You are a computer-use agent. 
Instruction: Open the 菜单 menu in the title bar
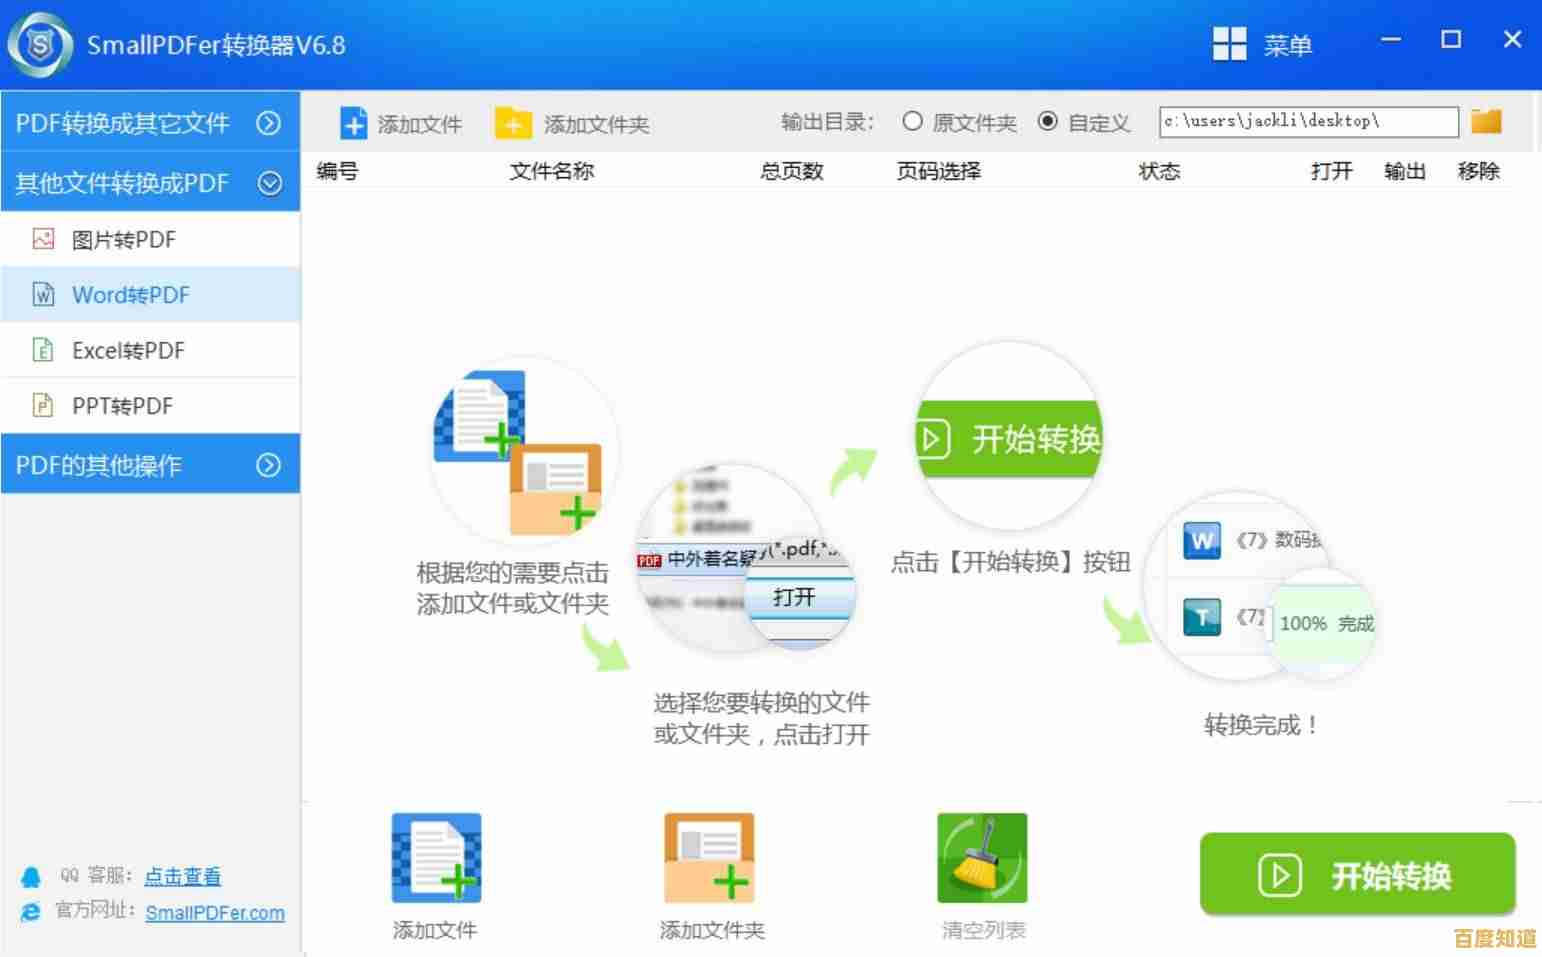(x=1263, y=44)
